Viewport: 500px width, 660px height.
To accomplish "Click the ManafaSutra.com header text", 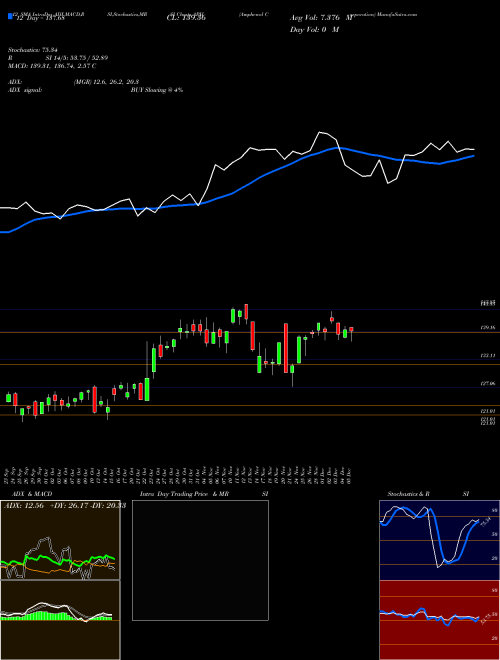I will pyautogui.click(x=398, y=14).
